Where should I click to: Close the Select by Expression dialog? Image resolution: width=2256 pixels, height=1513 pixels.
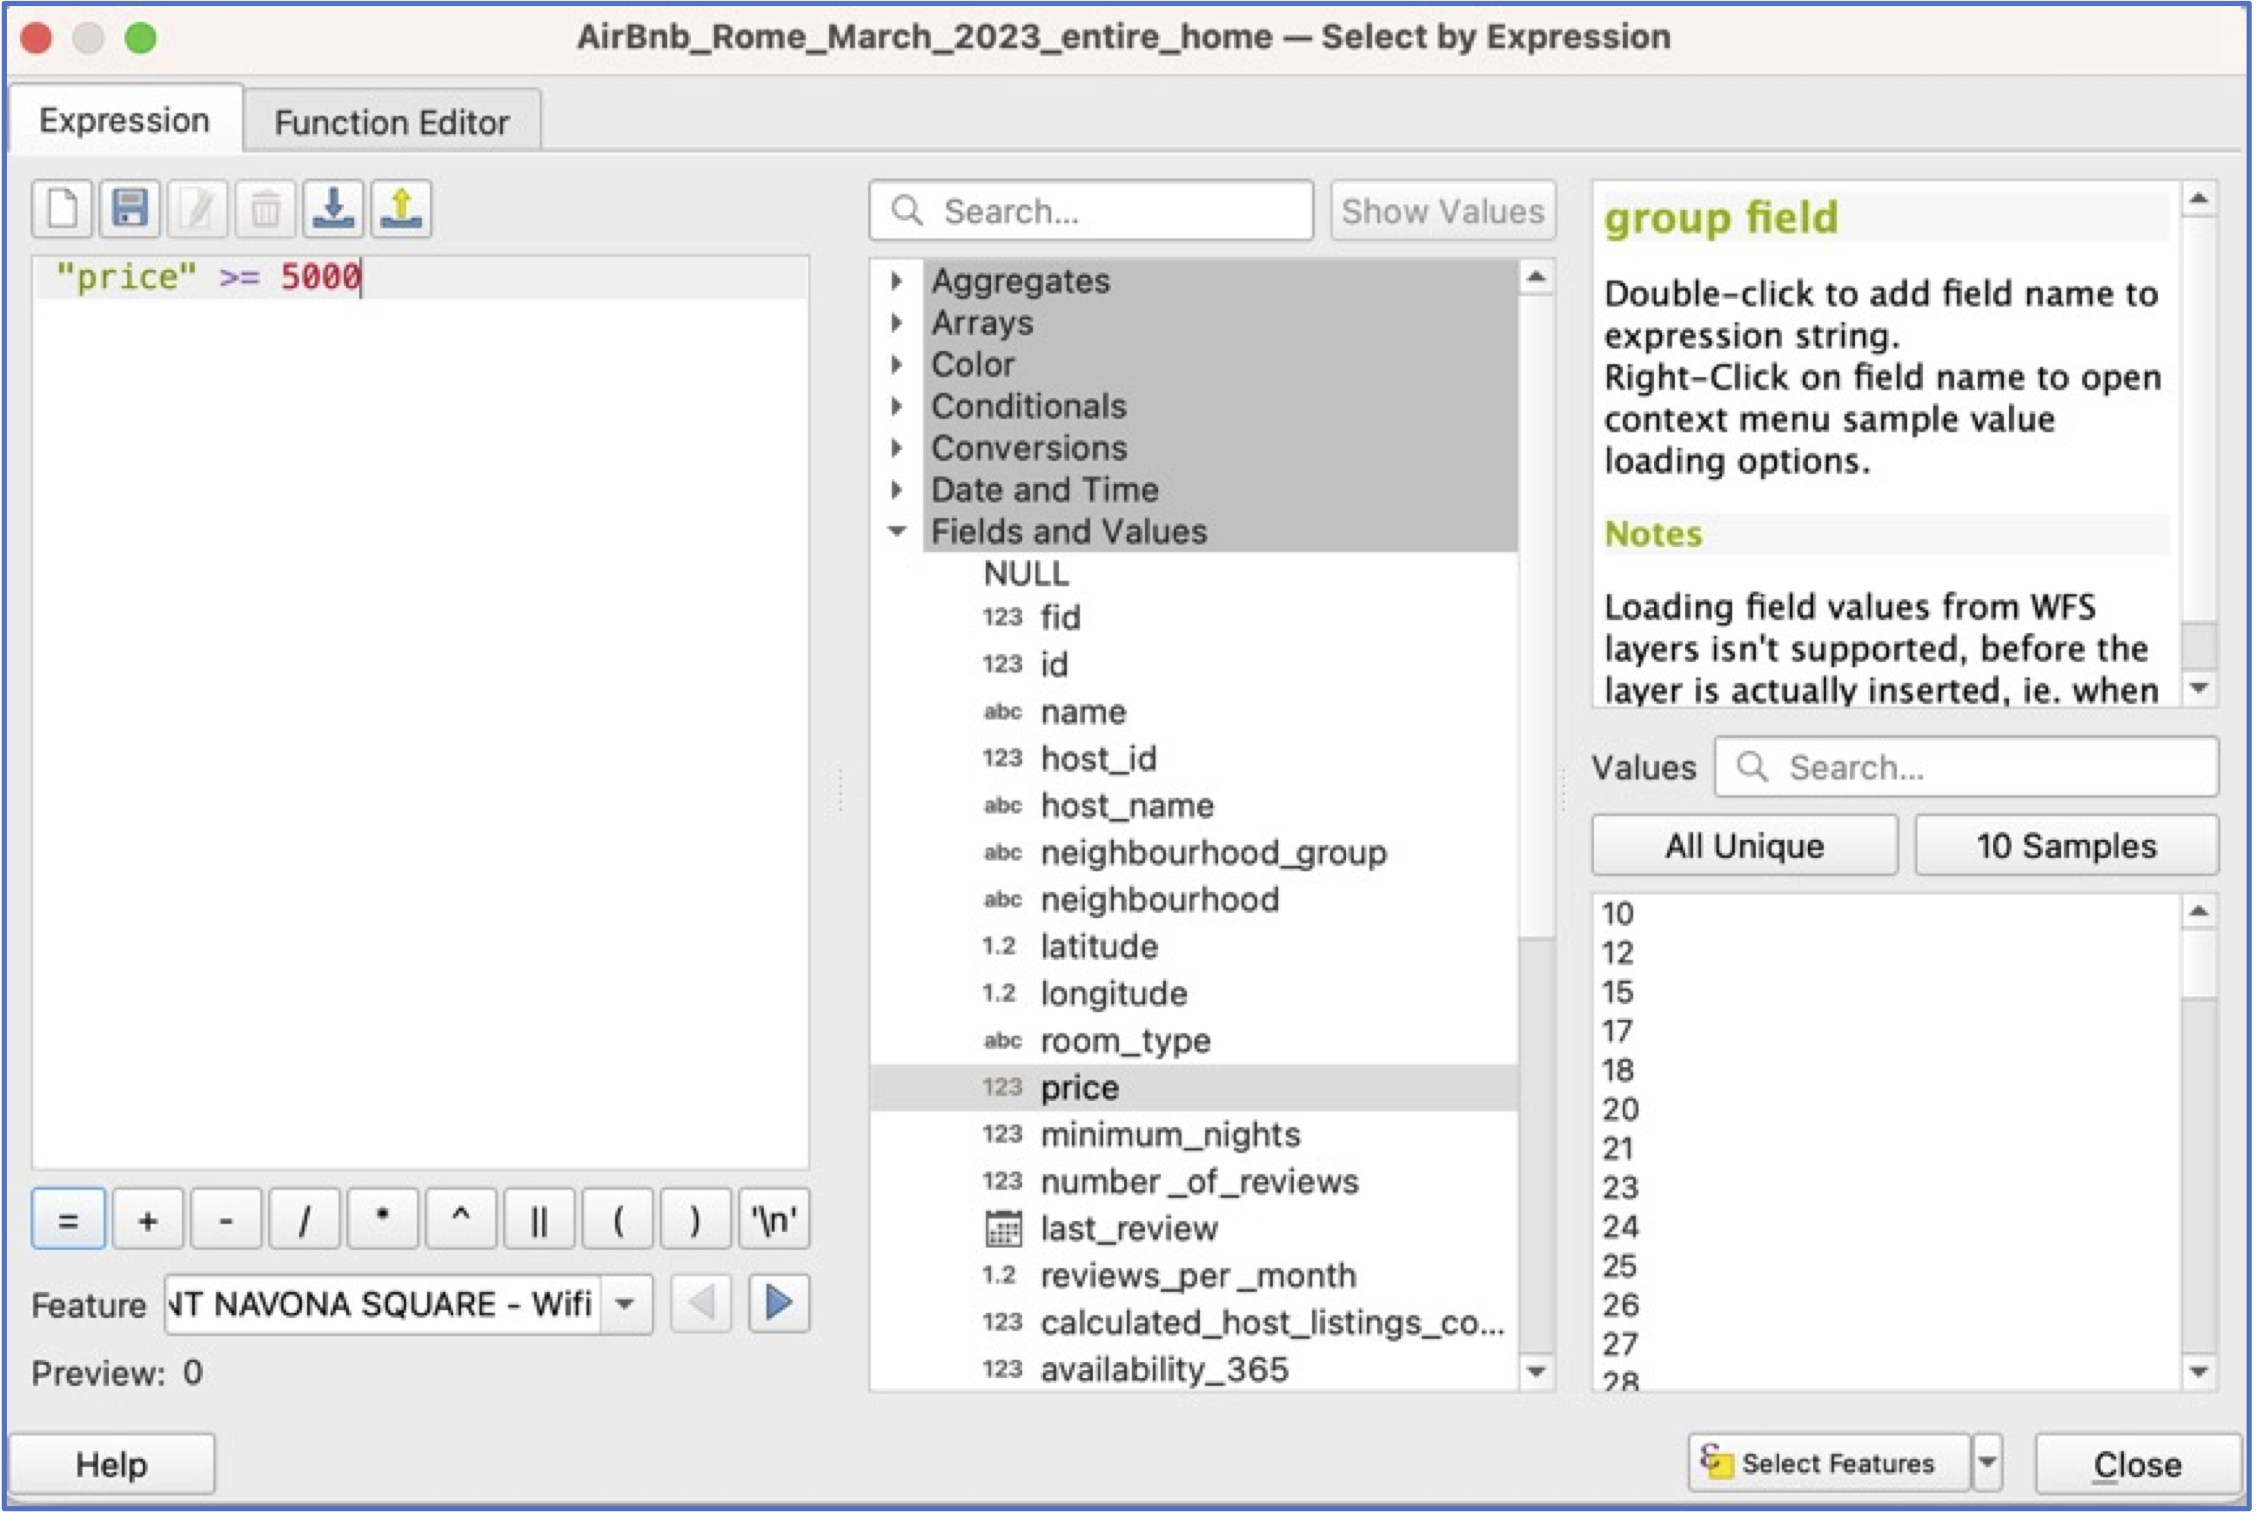[2138, 1464]
